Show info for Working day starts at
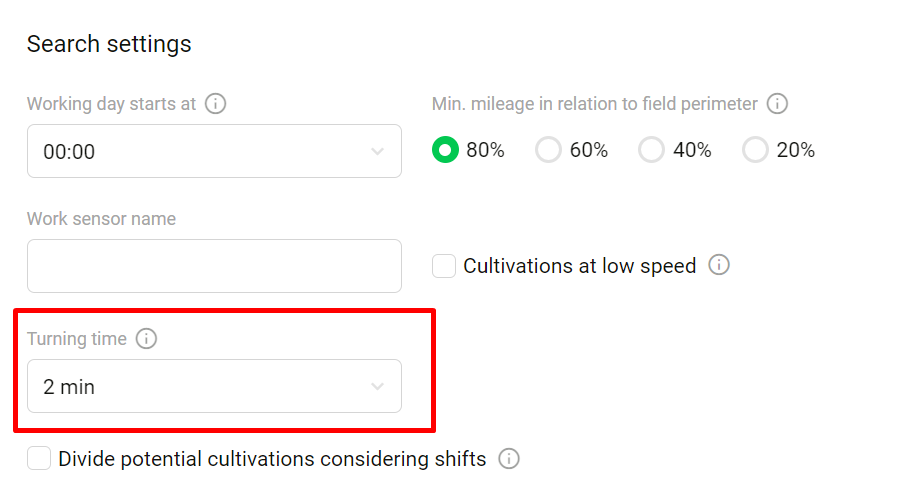 (215, 104)
